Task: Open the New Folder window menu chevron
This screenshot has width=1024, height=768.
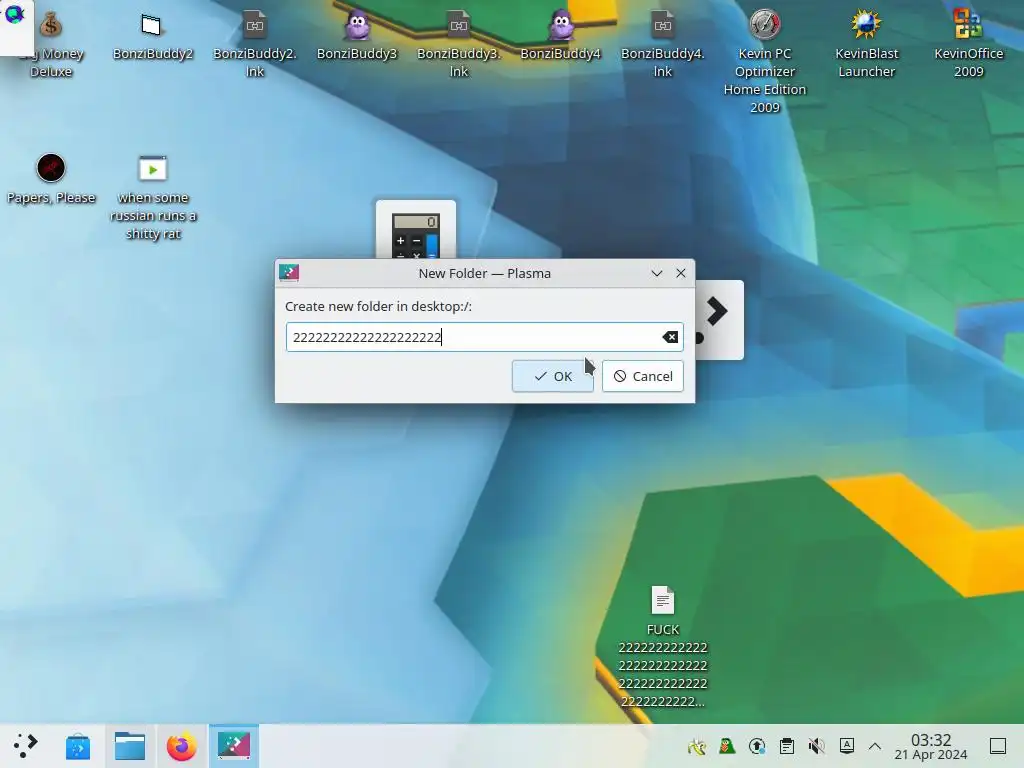Action: click(656, 273)
